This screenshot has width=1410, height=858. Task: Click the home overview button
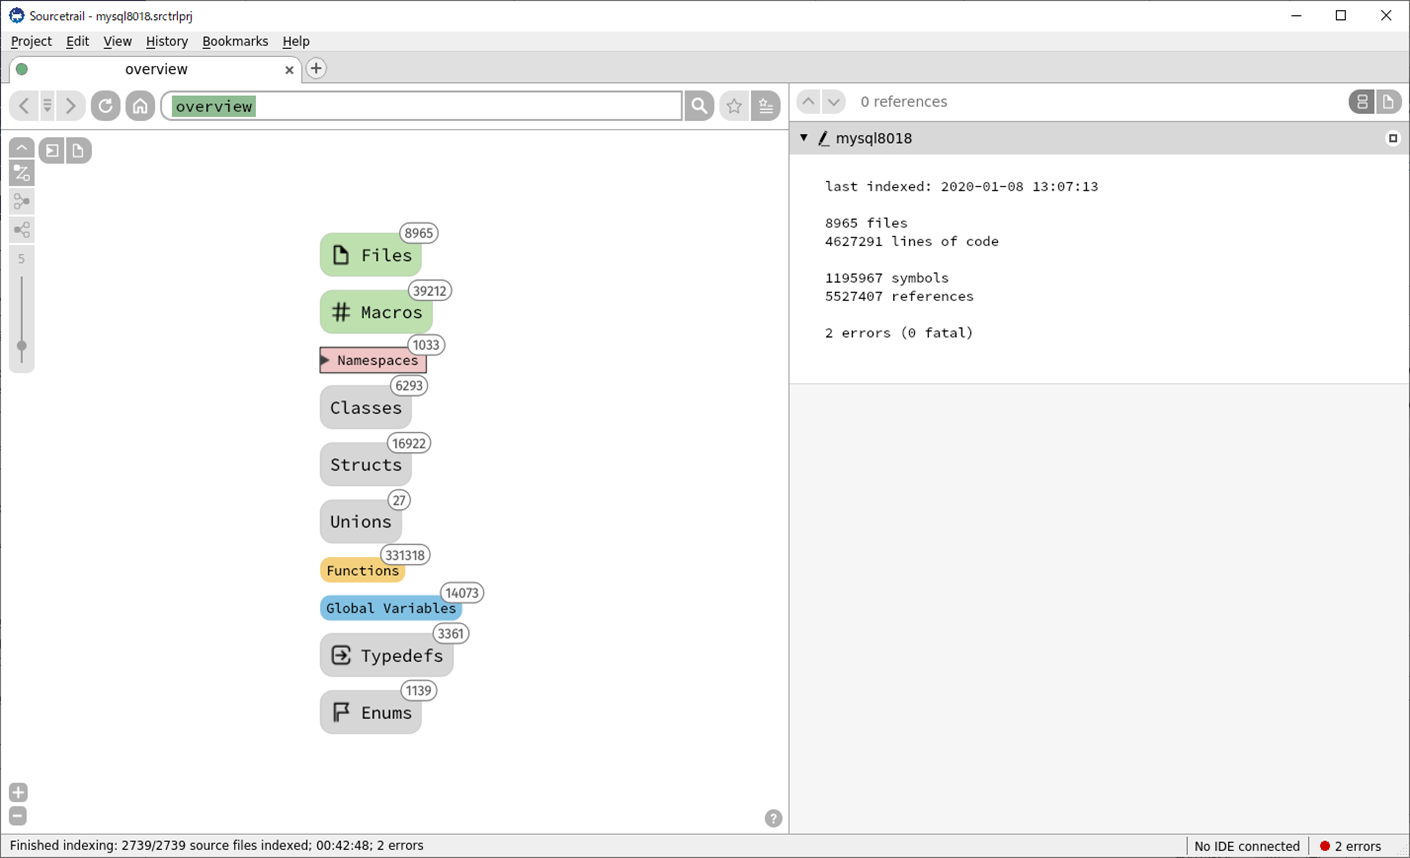[x=140, y=105]
